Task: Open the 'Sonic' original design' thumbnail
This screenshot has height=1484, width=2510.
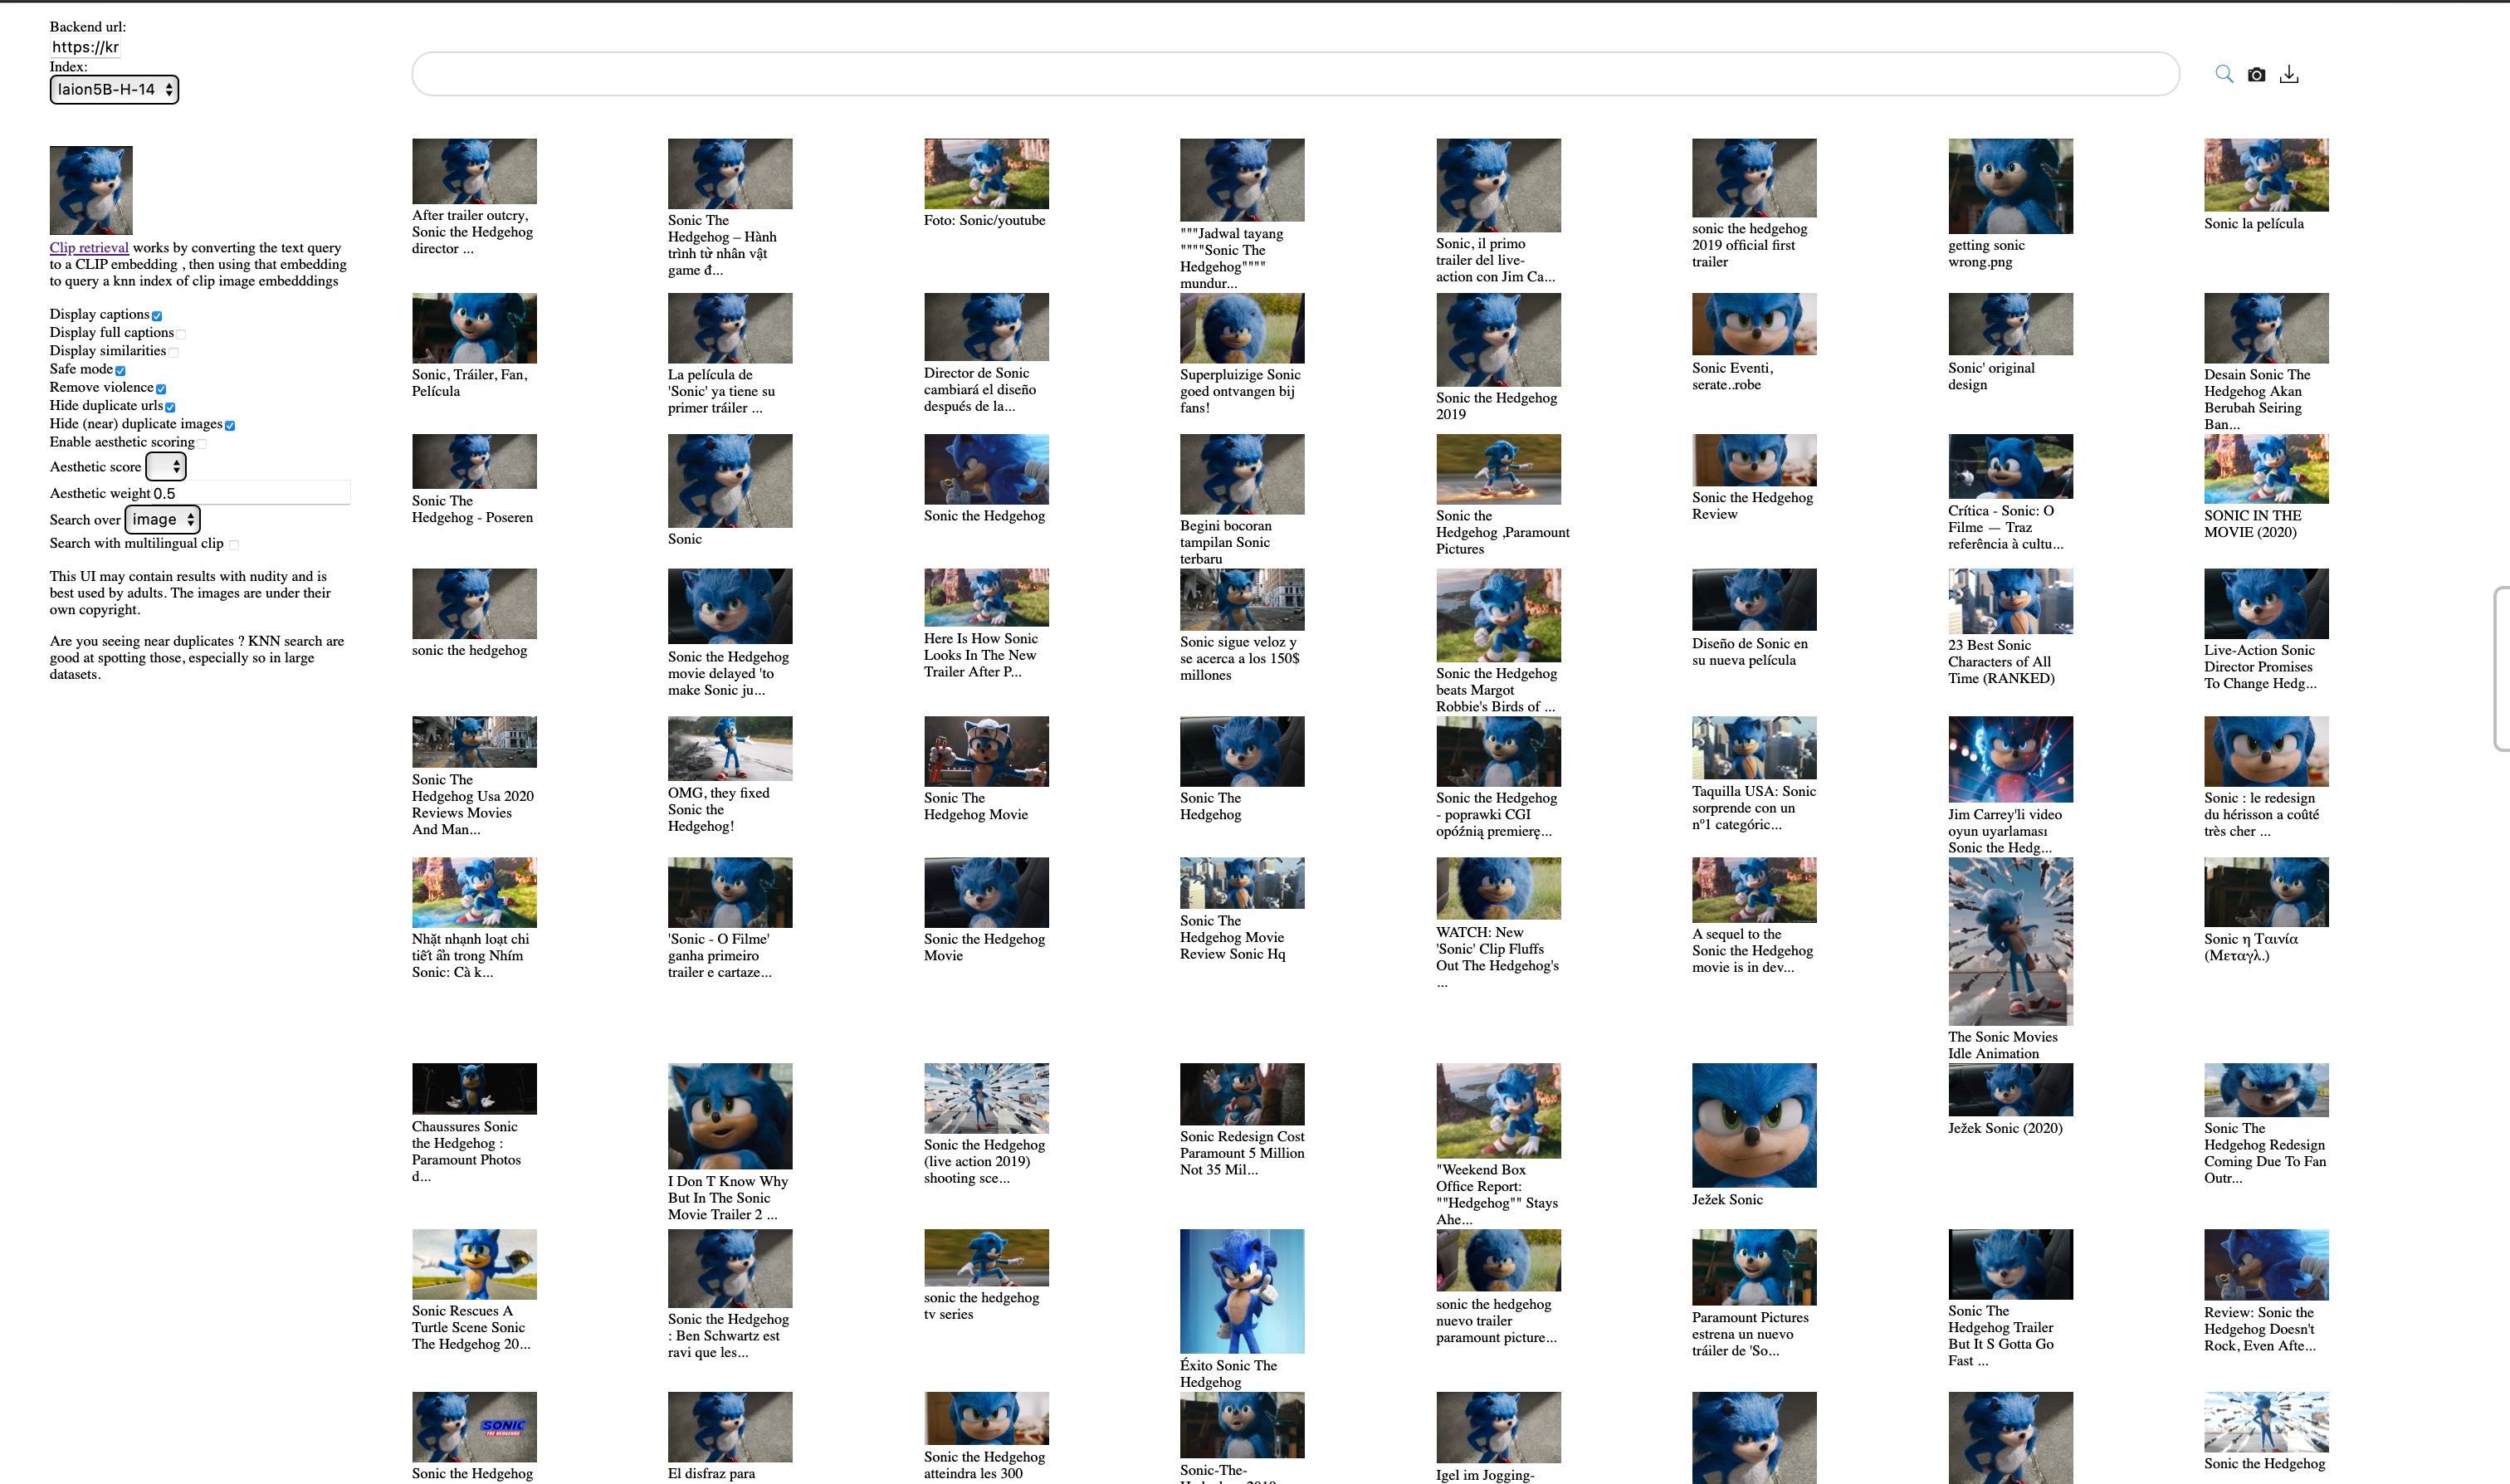Action: [x=2010, y=324]
